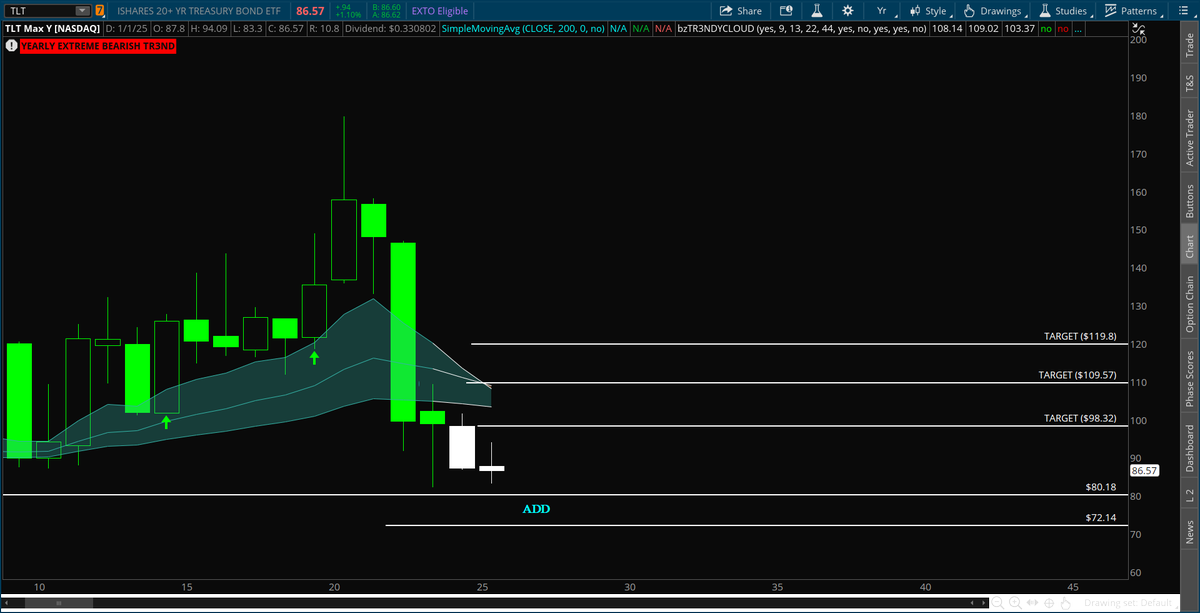Open the Buttons side tab
1200x613 pixels.
[1189, 201]
